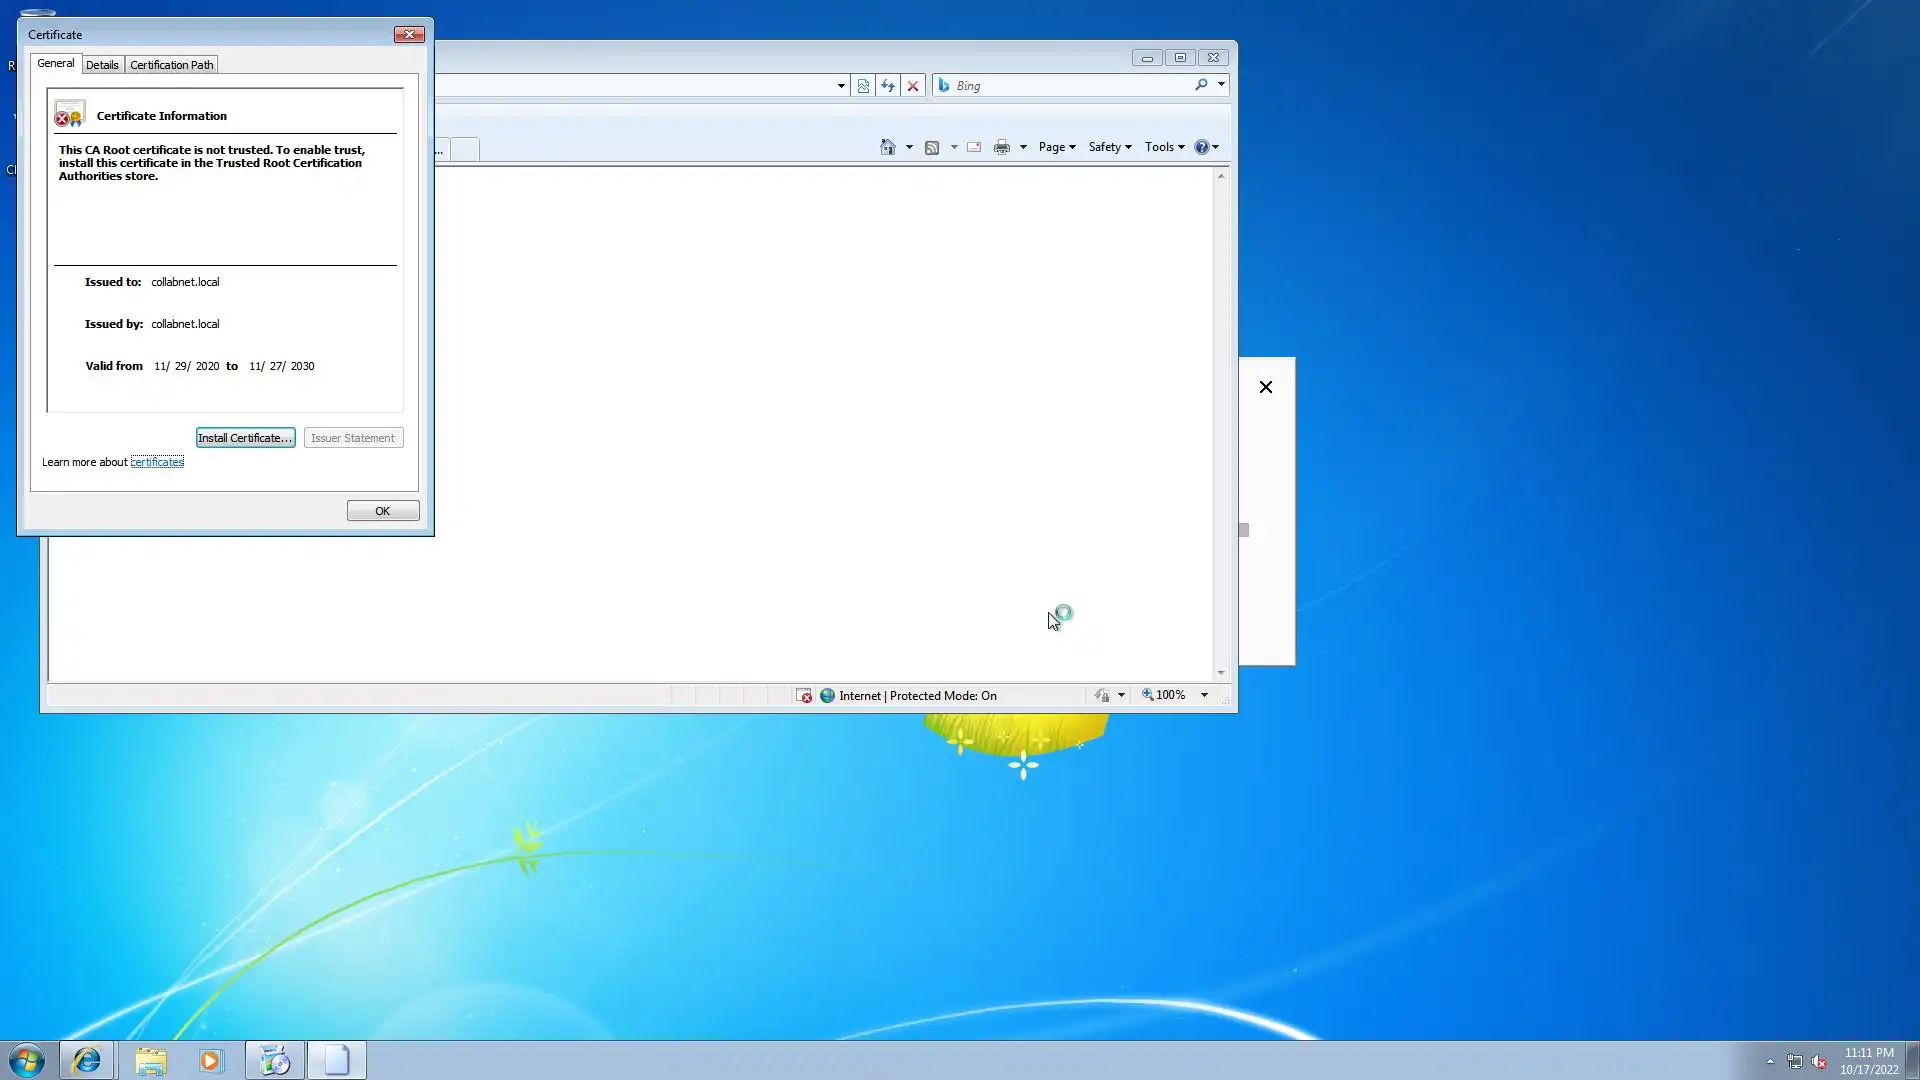Image resolution: width=1920 pixels, height=1080 pixels.
Task: Open the Safety menu
Action: 1110,147
